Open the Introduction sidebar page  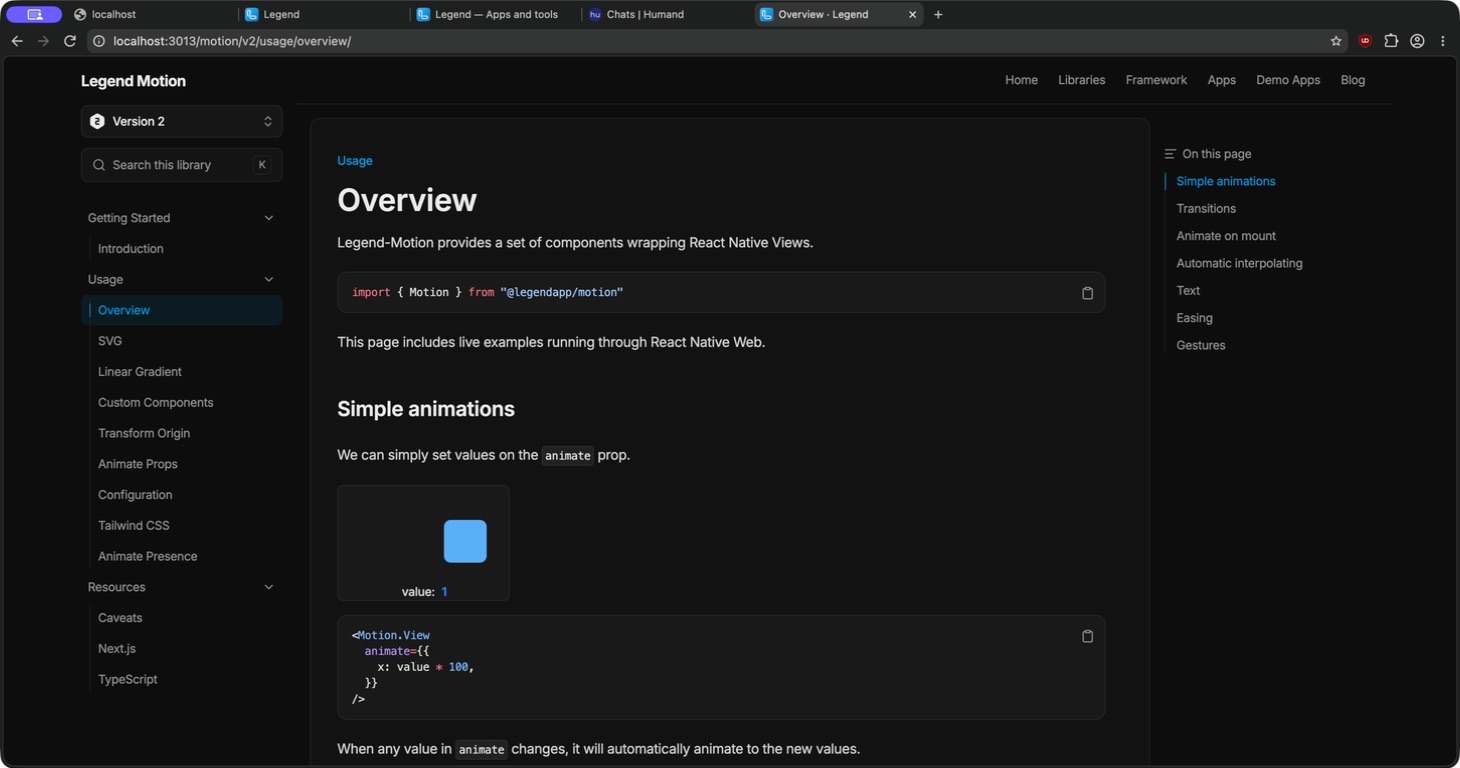tap(130, 249)
